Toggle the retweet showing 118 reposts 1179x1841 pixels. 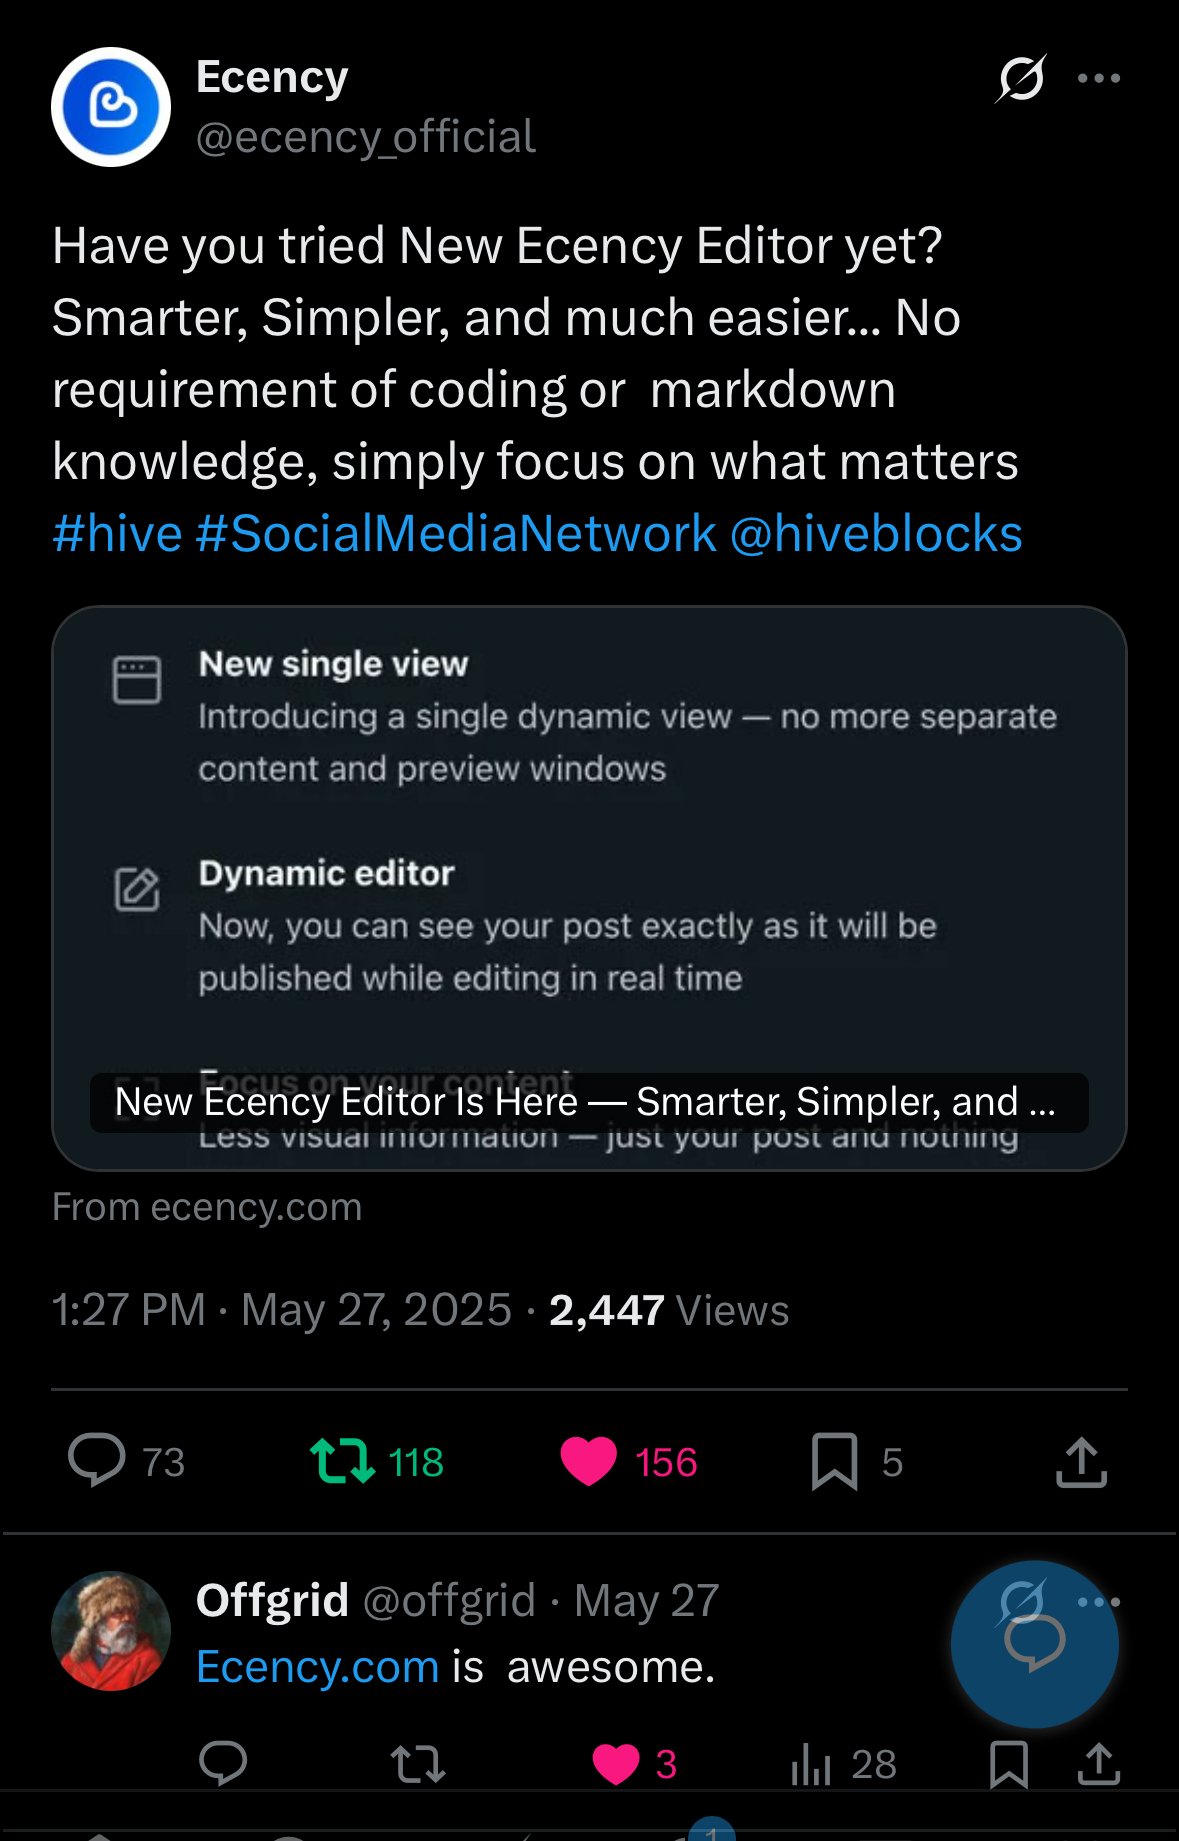click(343, 1461)
